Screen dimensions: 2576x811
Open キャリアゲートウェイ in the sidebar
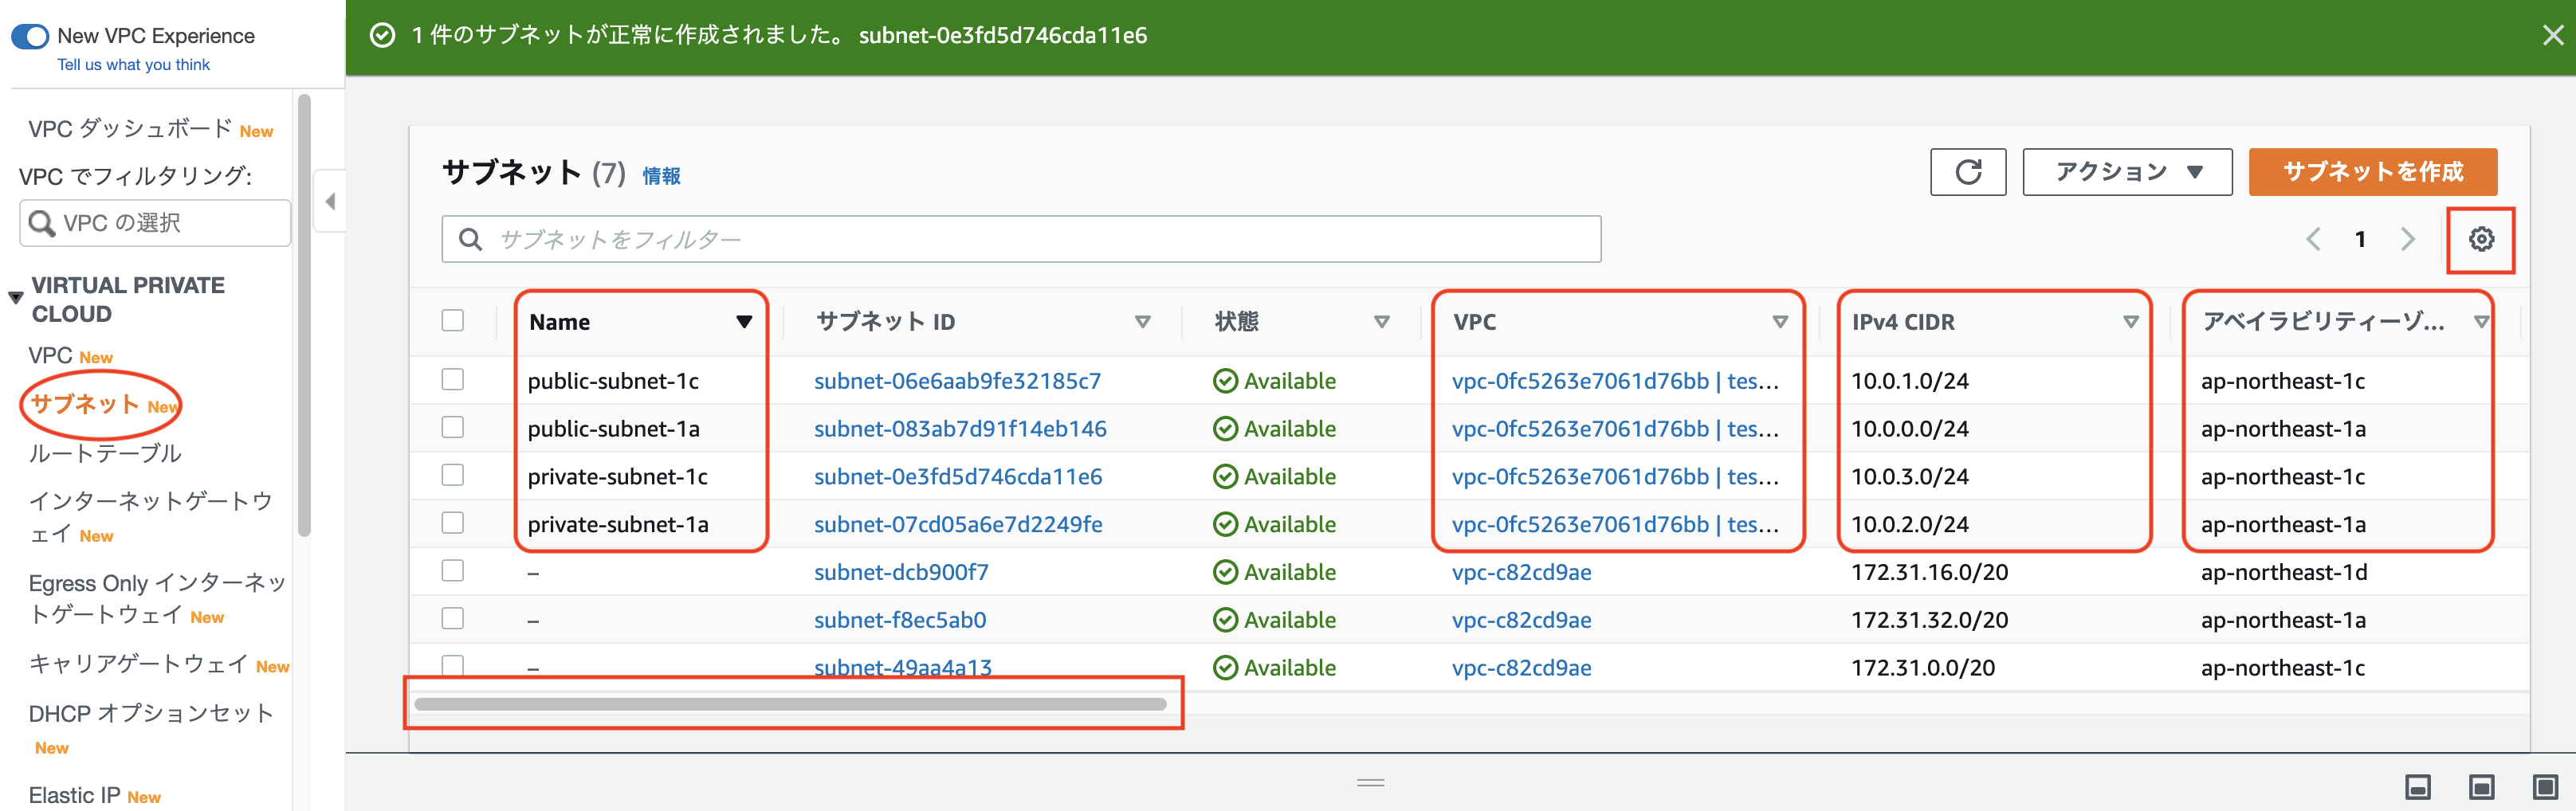[x=138, y=664]
